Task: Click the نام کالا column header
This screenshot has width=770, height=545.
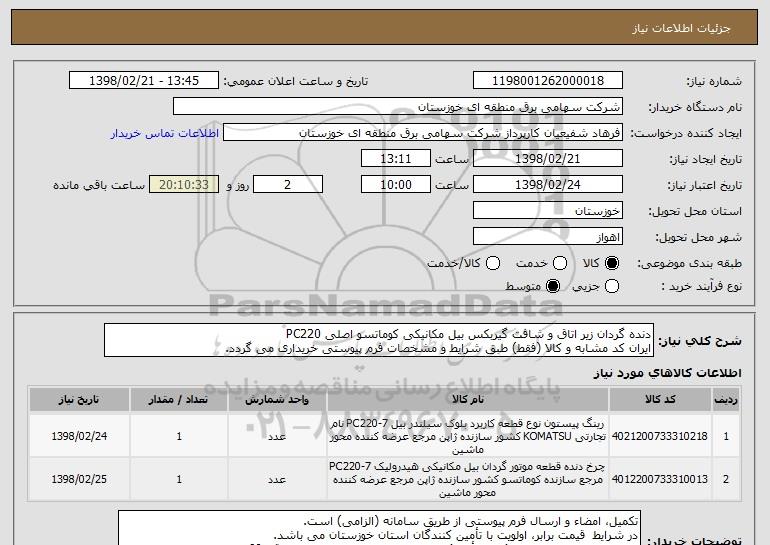Action: [468, 399]
